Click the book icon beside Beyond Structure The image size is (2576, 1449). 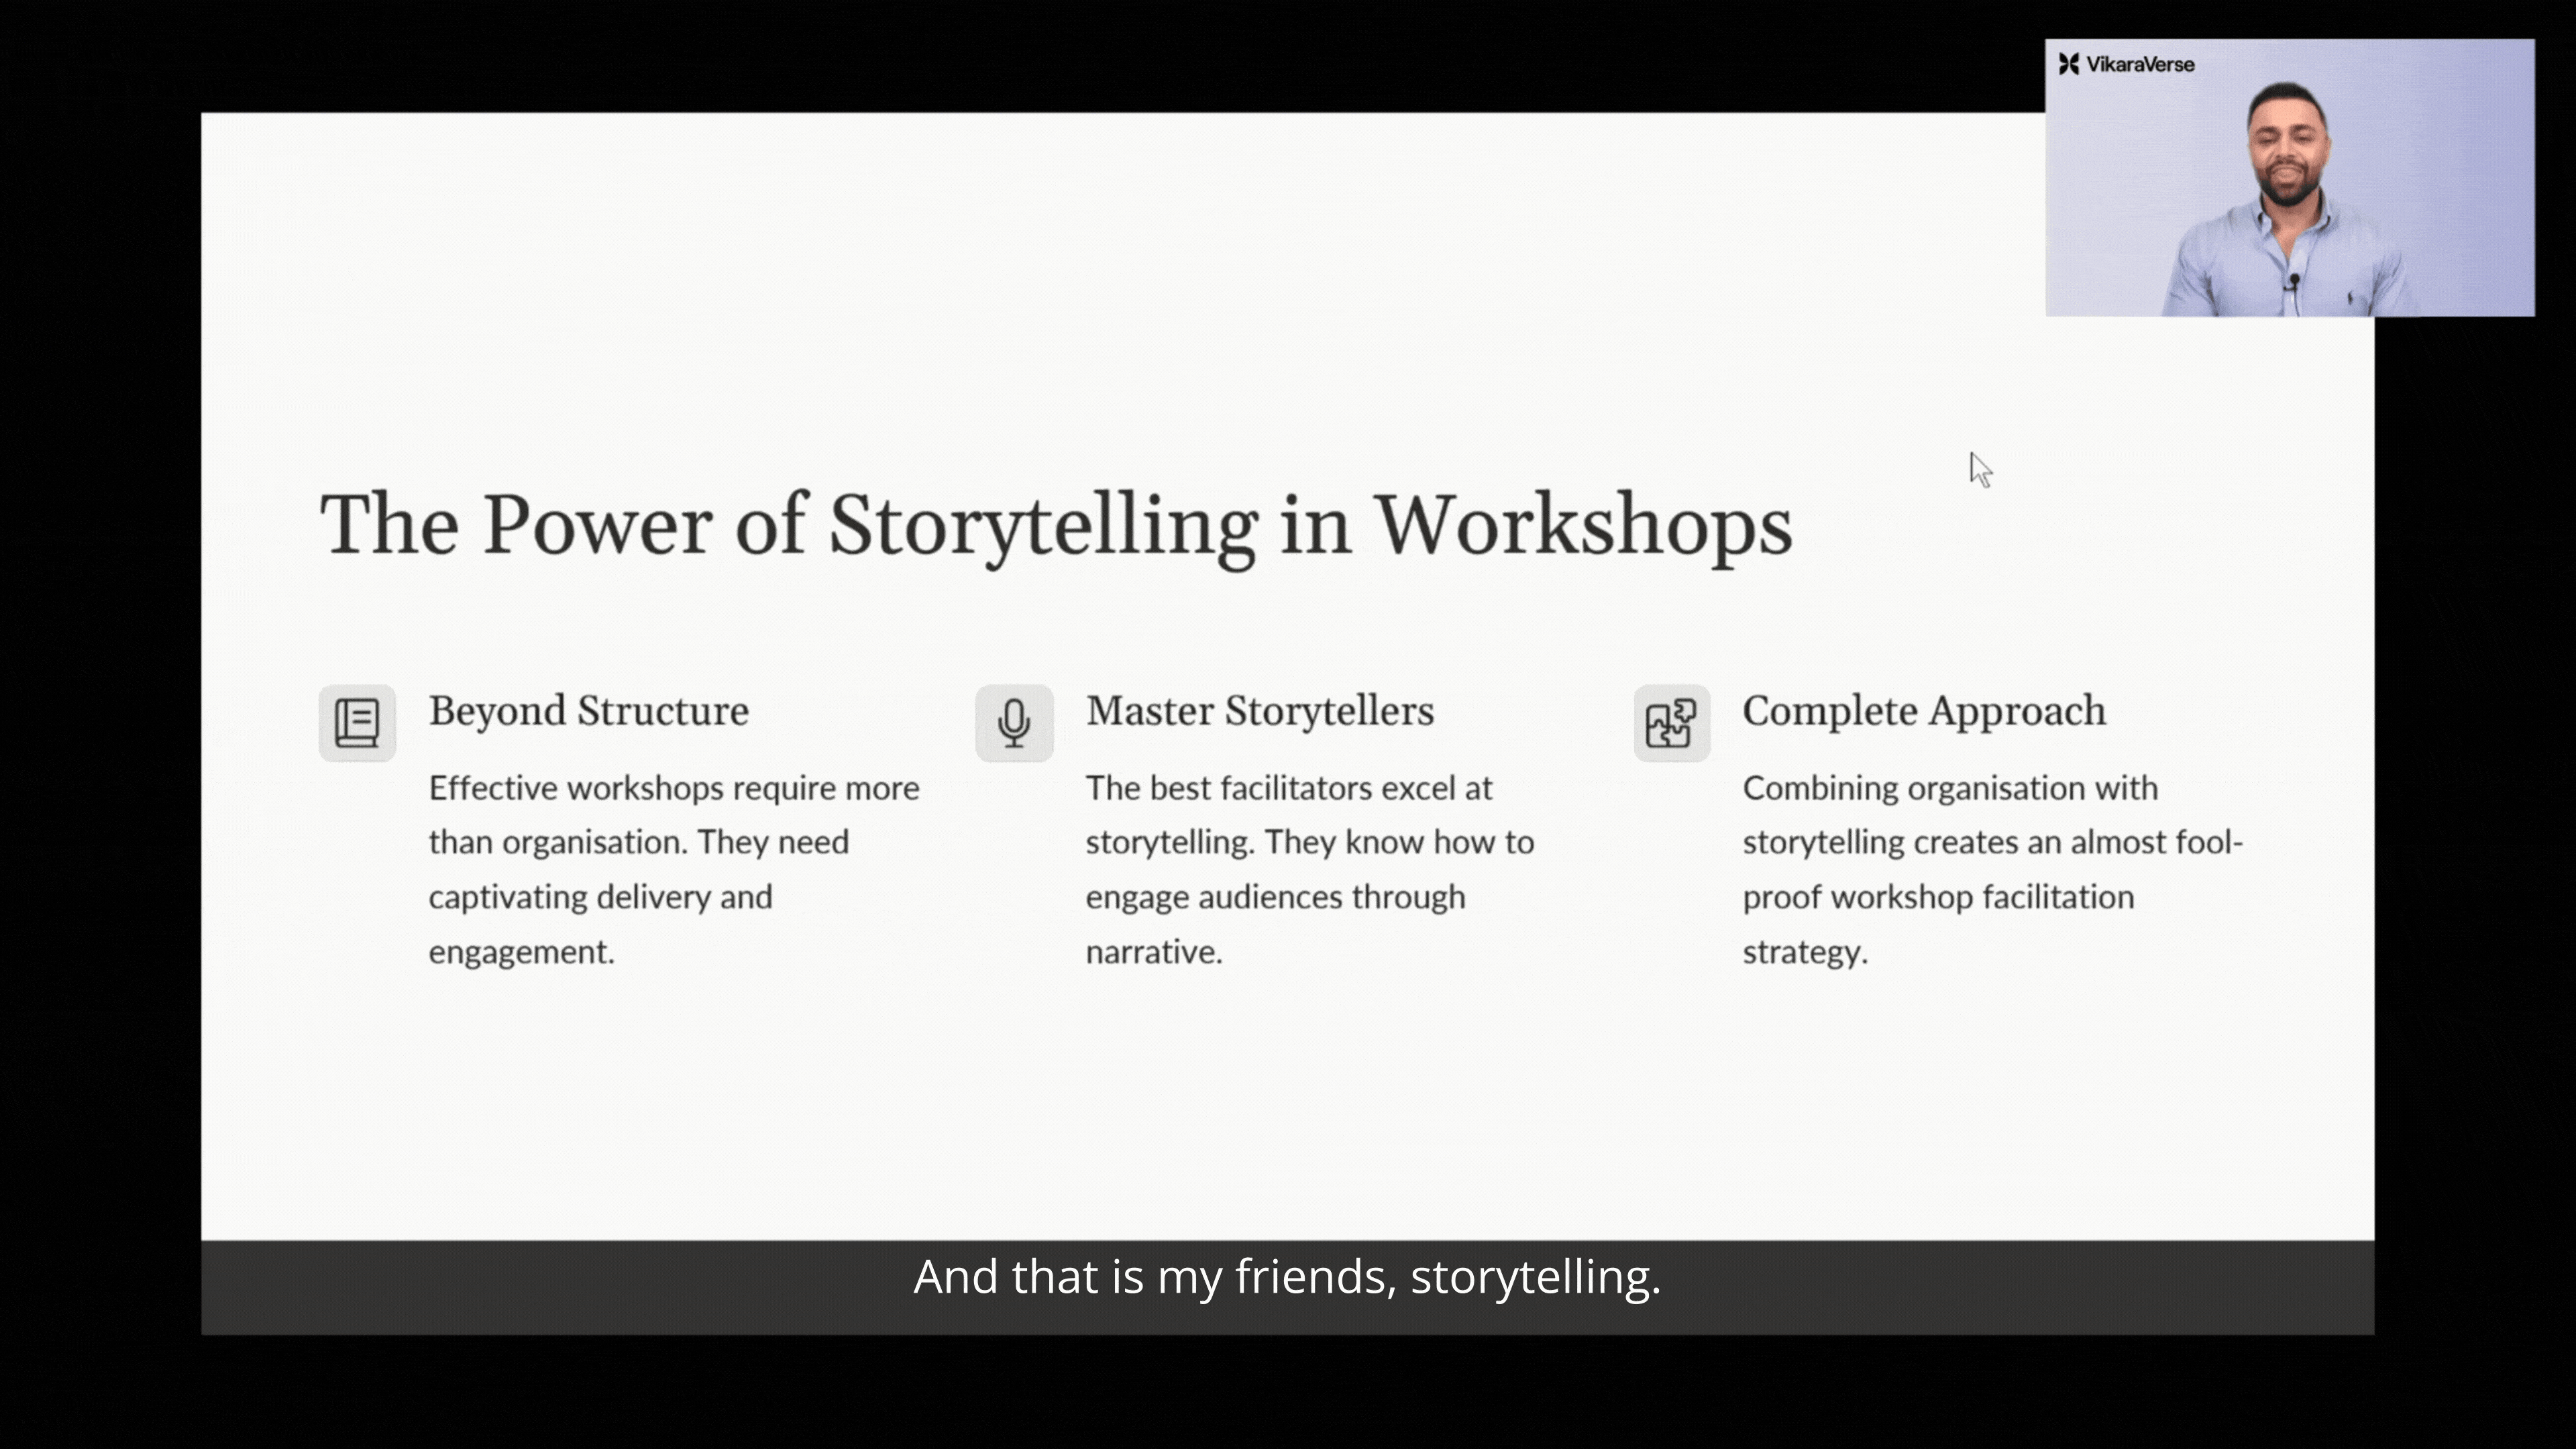[357, 722]
